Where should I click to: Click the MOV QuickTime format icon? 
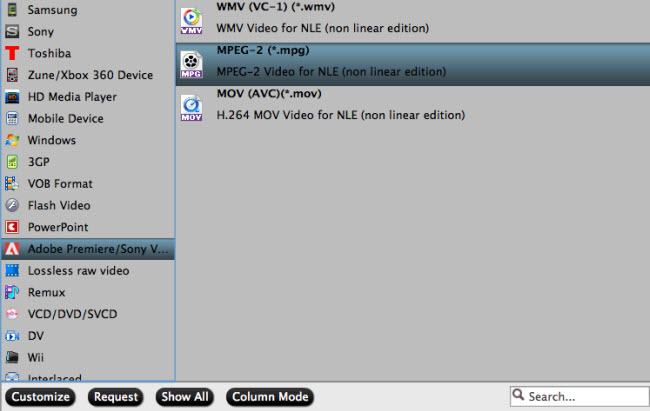click(x=191, y=107)
